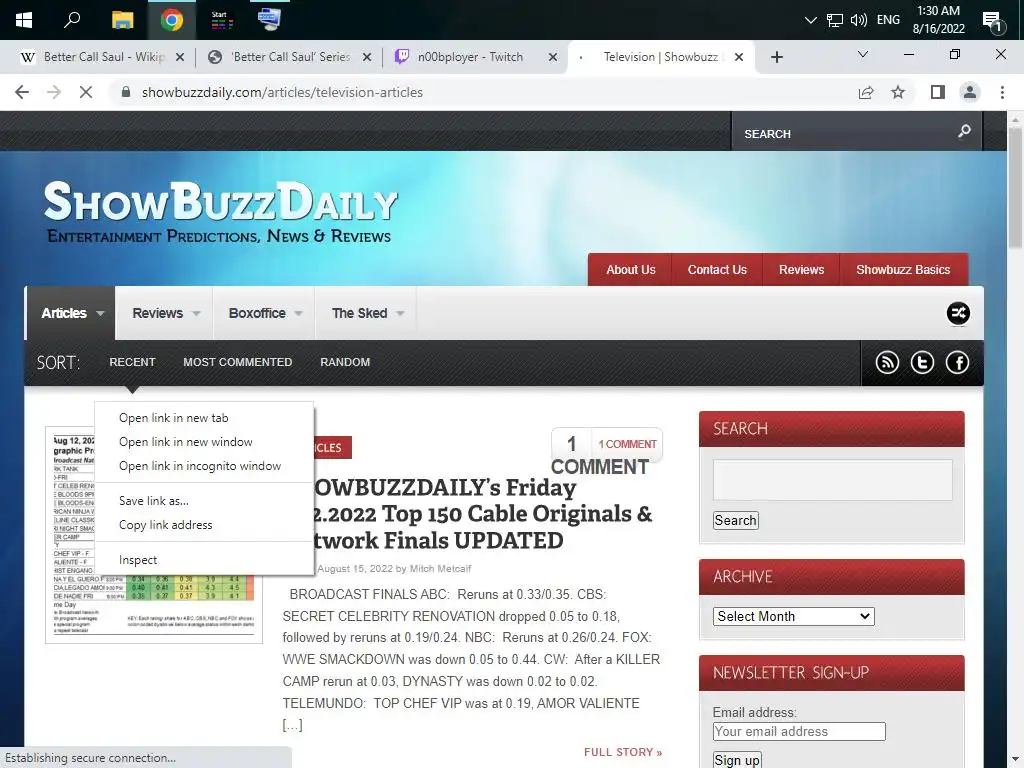
Task: Click the newsletter Sign up button
Action: point(737,760)
